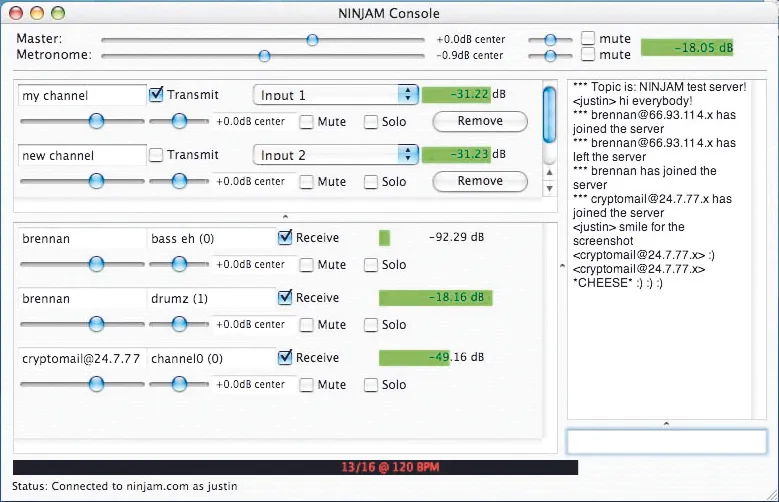The height and width of the screenshot is (502, 779).
Task: Mute brennan drumz channel
Action: coord(307,325)
